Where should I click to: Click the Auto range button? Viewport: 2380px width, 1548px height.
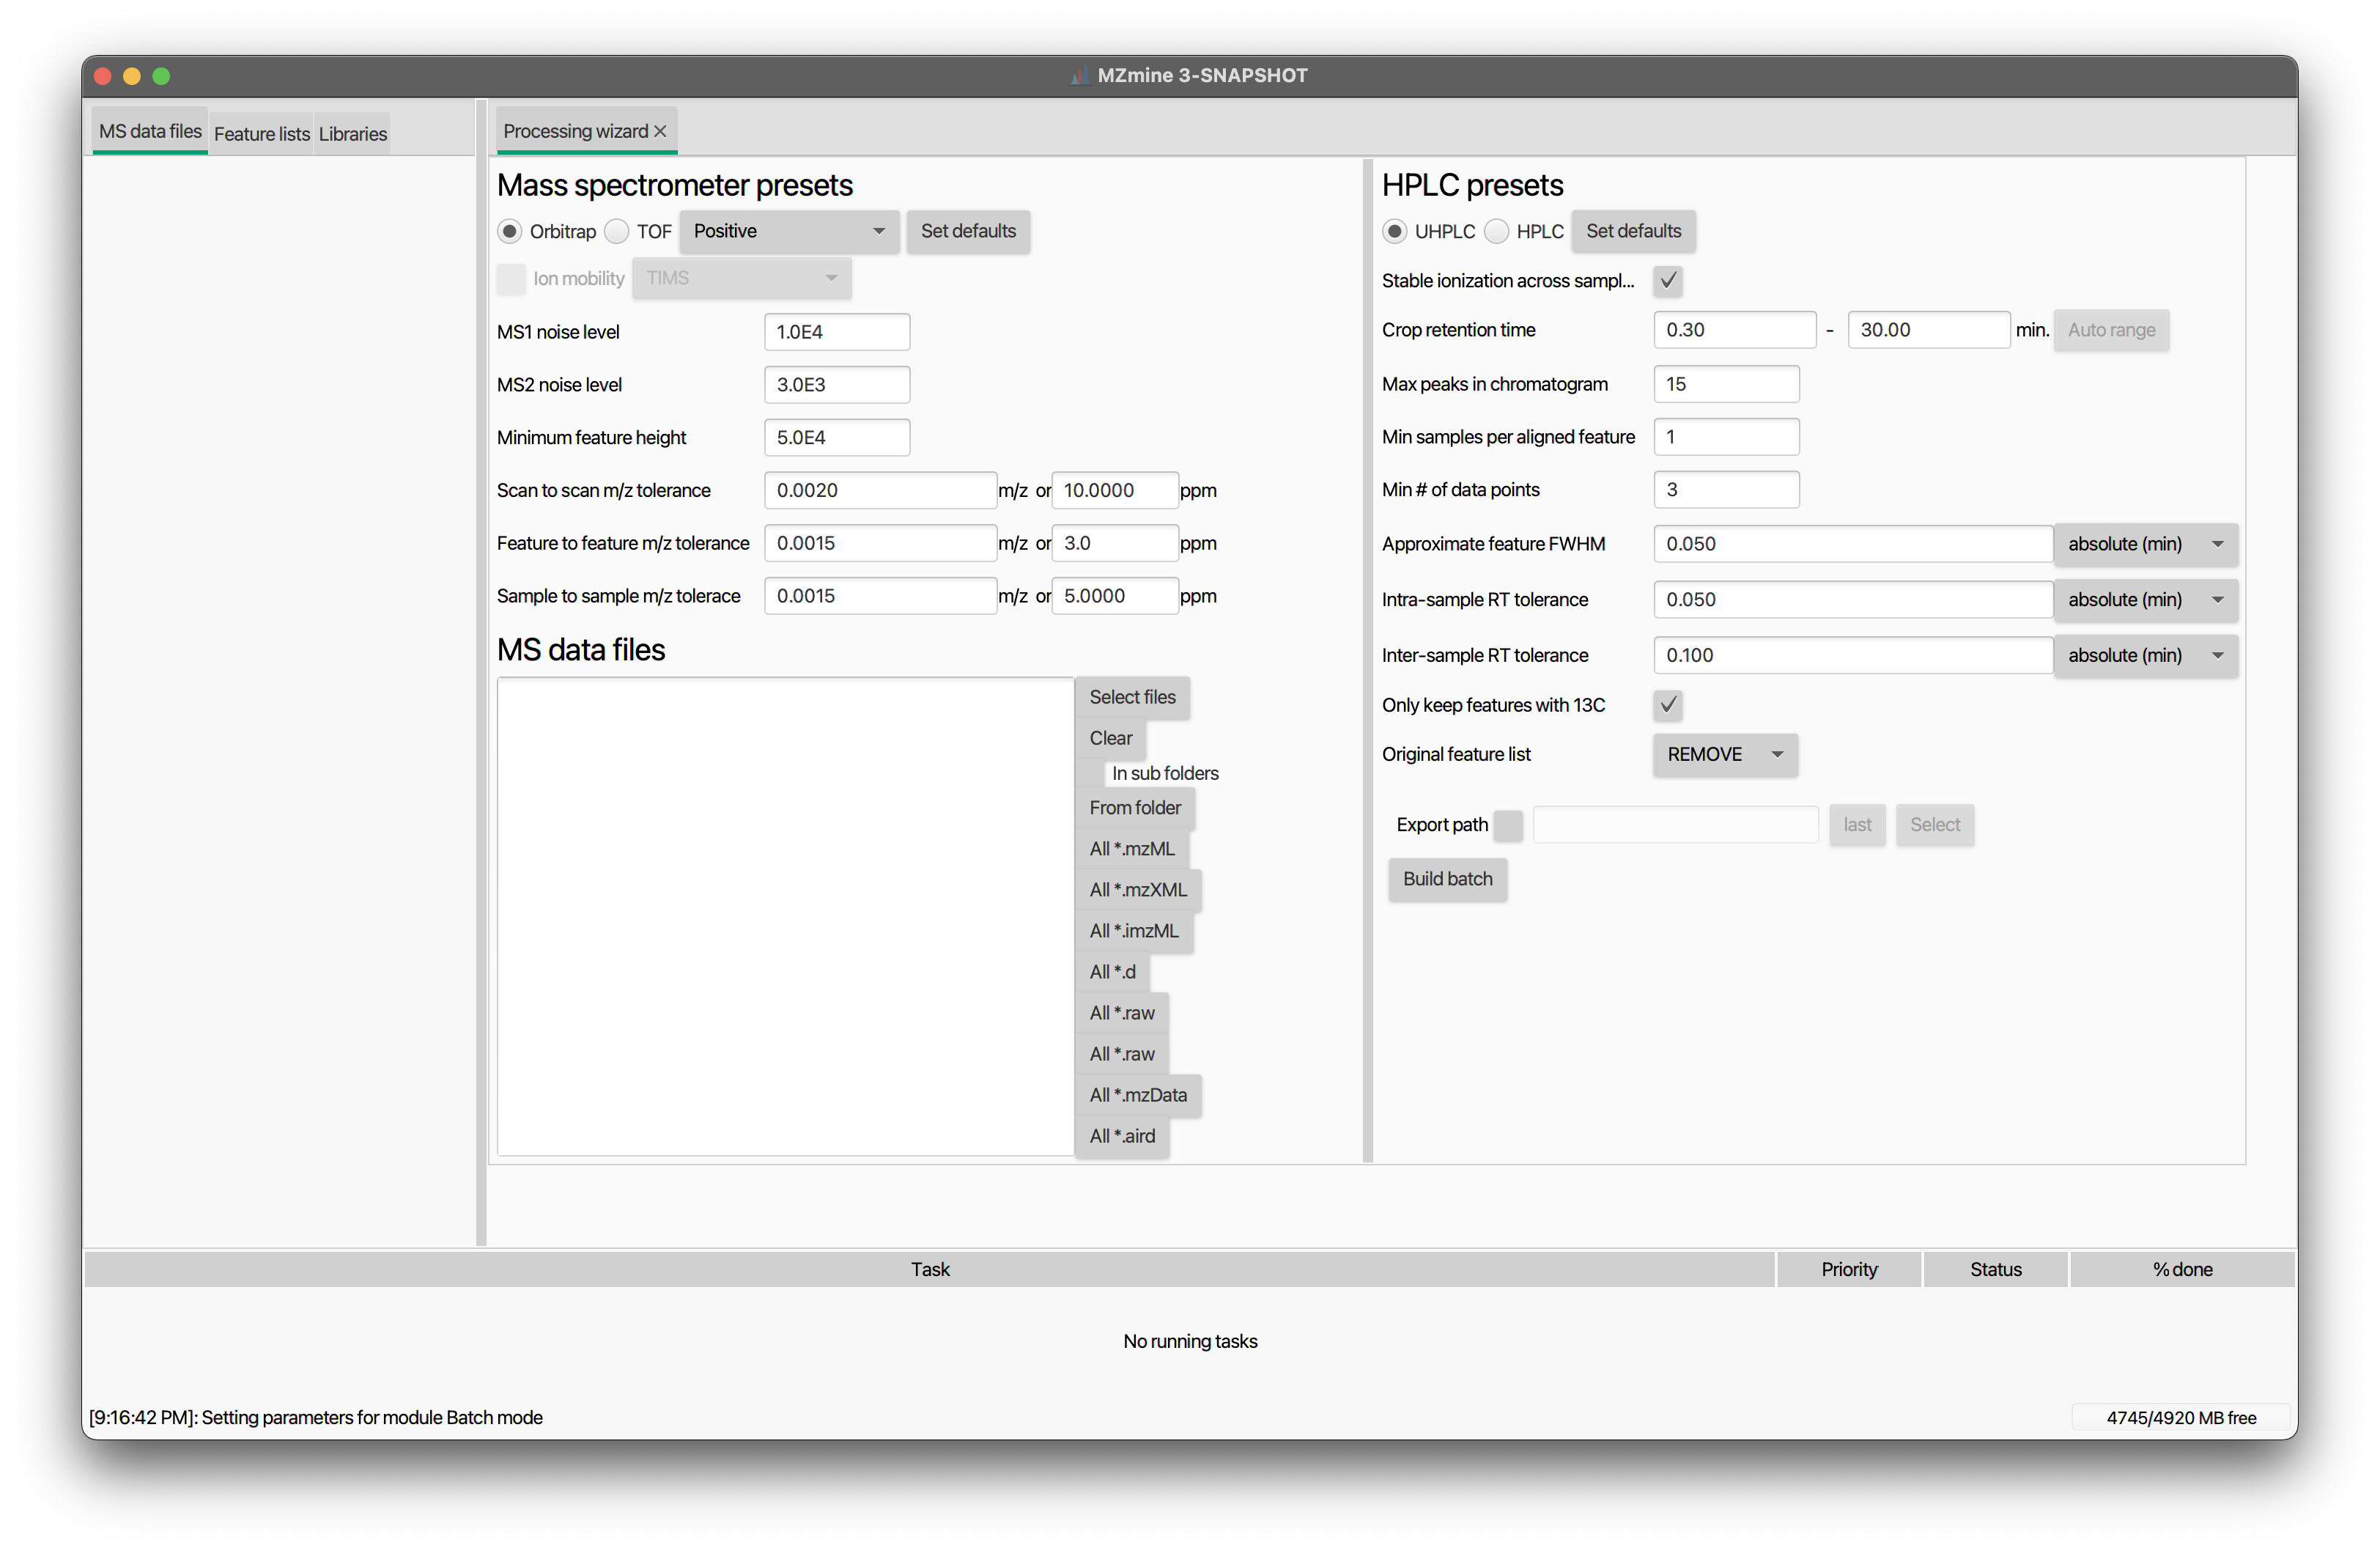pyautogui.click(x=2110, y=330)
